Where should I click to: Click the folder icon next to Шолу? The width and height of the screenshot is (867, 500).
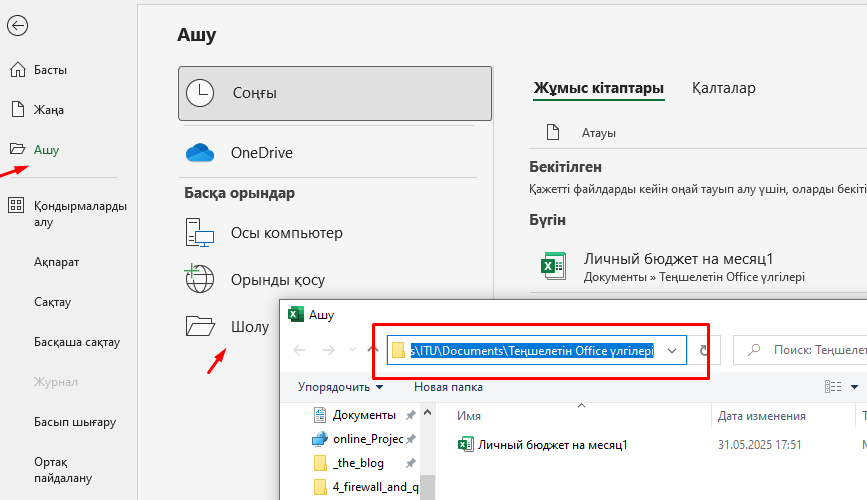click(x=200, y=326)
